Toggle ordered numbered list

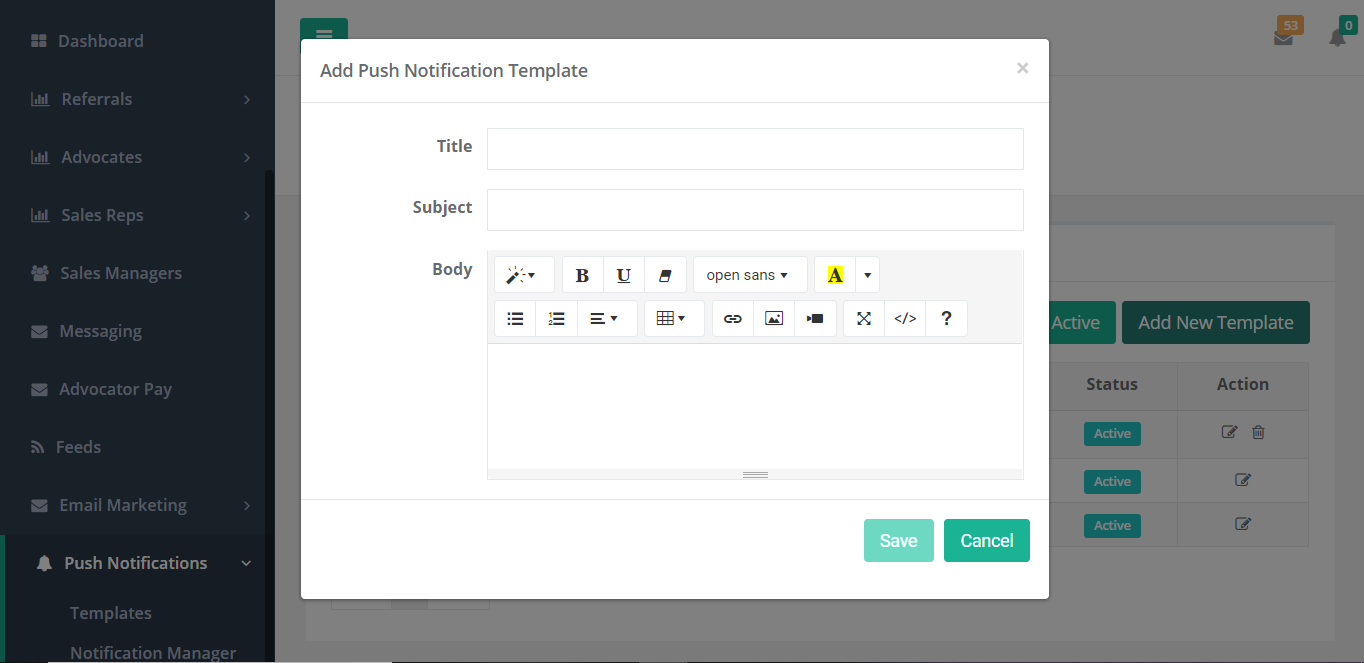[557, 319]
